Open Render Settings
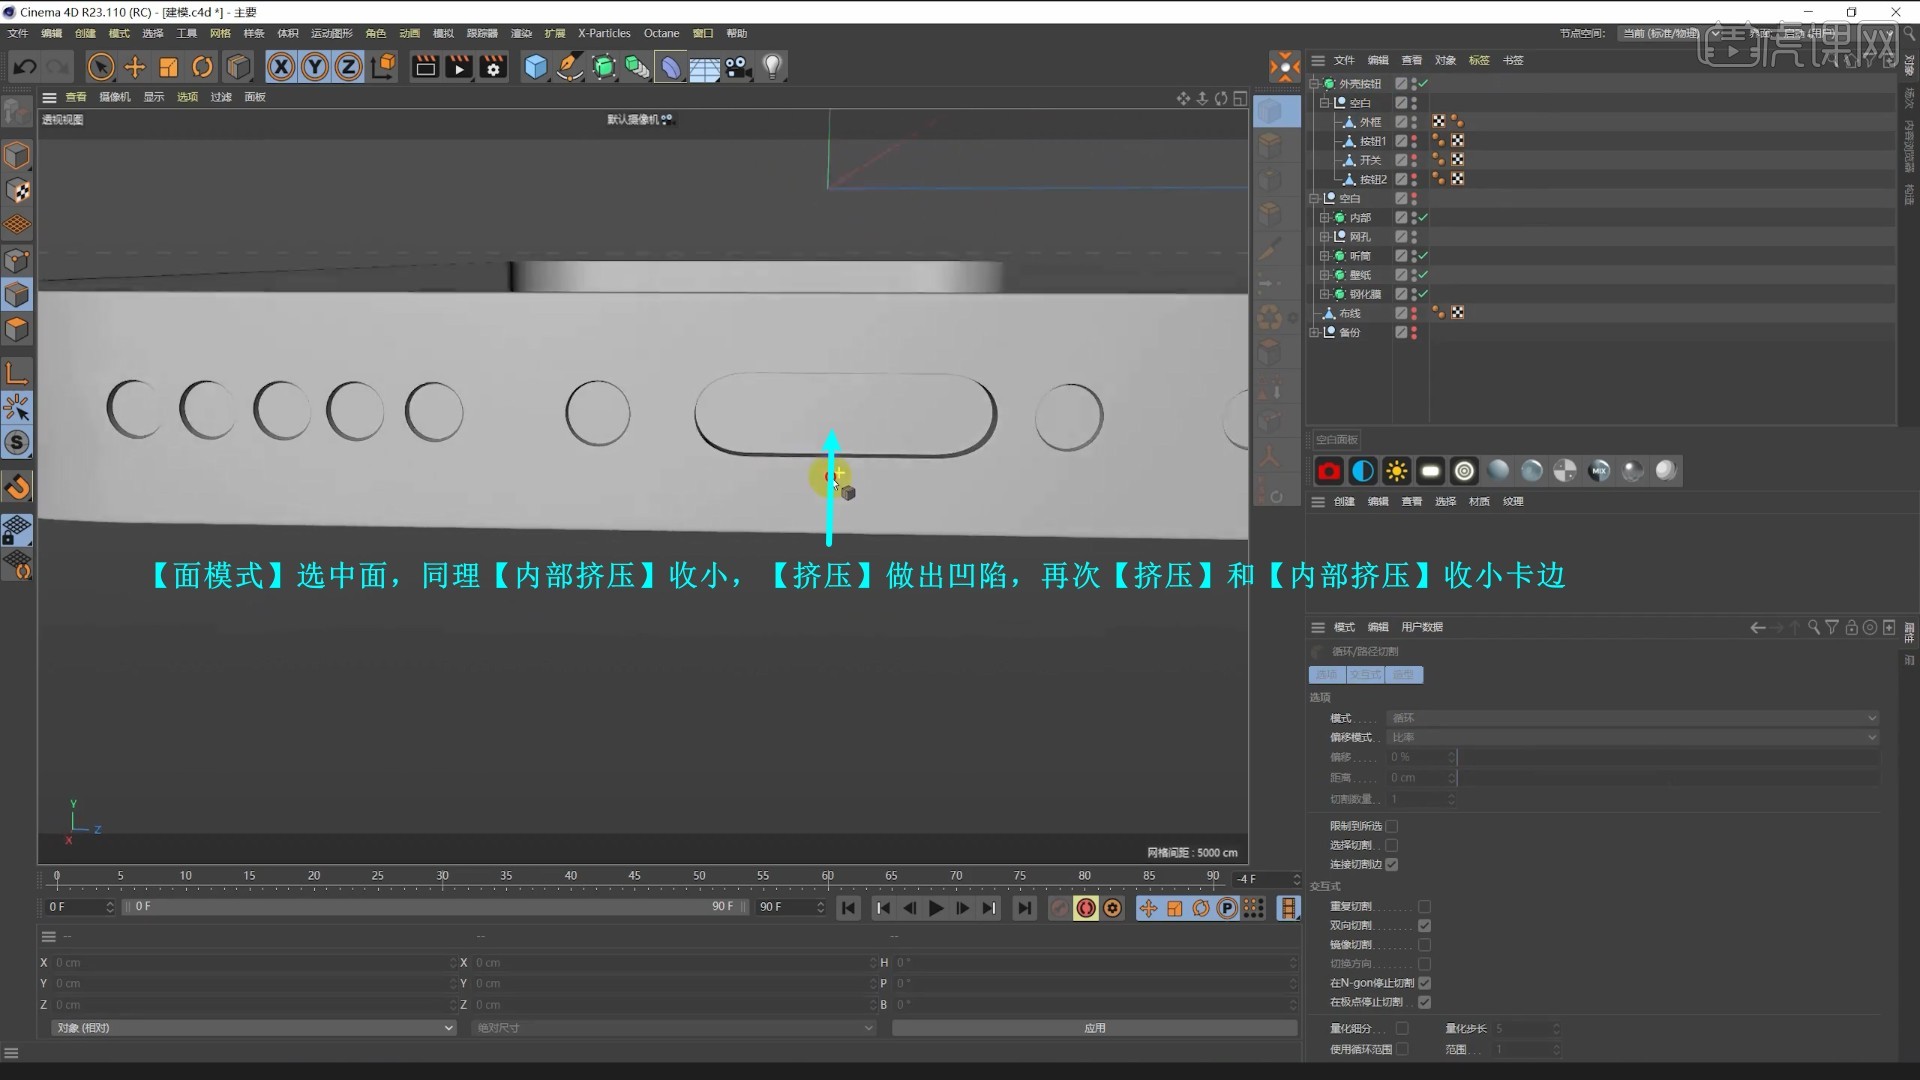The image size is (1920, 1080). point(493,66)
